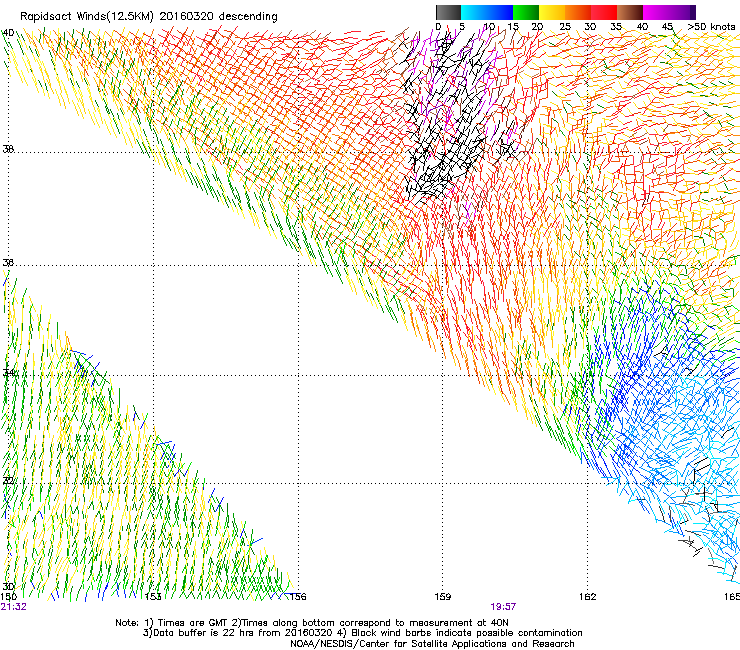Click the gray 0-5 knots legend segment
Screen dimensions: 740x650
tap(448, 12)
